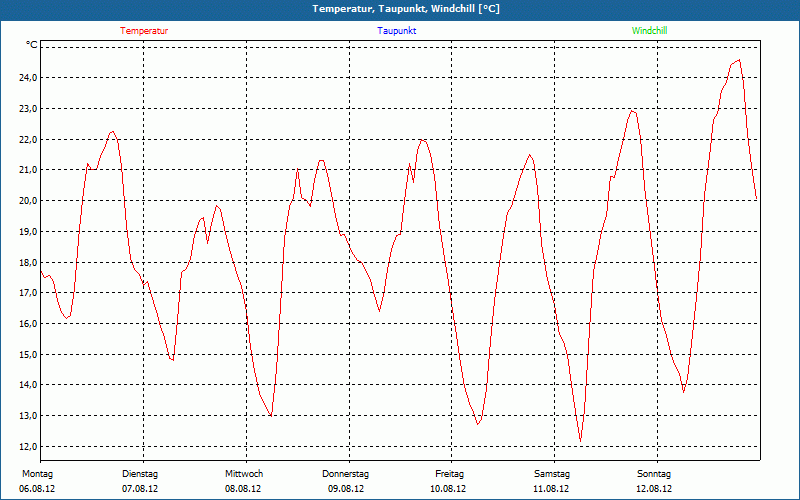Click the Donnerstag day label
This screenshot has width=800, height=500.
(x=345, y=474)
